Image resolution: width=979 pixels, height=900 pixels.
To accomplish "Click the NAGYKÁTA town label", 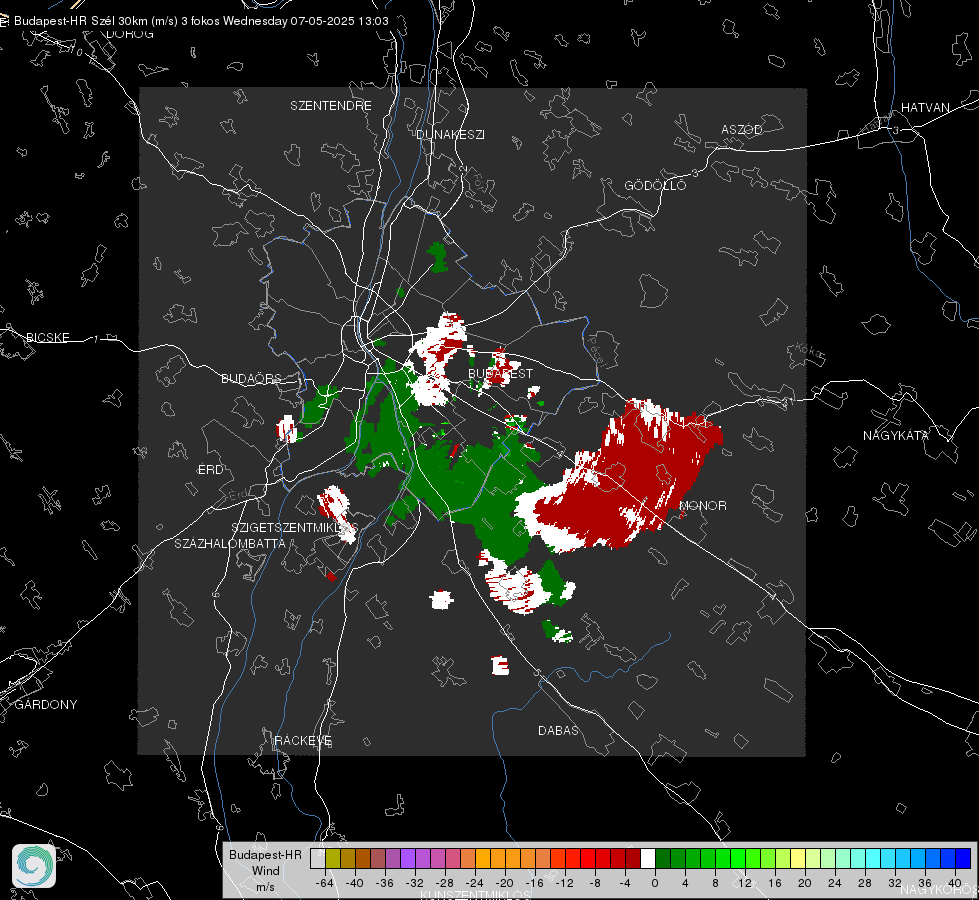I will click(895, 435).
